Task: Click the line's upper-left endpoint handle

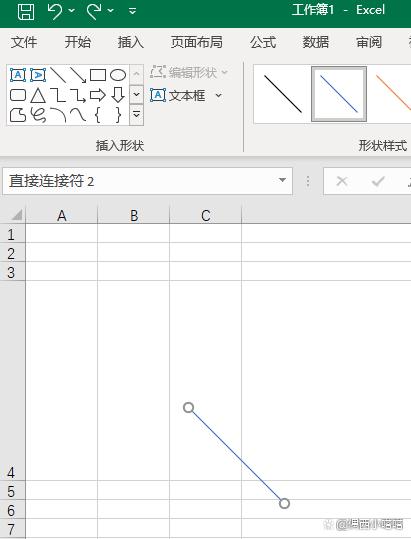Action: pyautogui.click(x=188, y=408)
